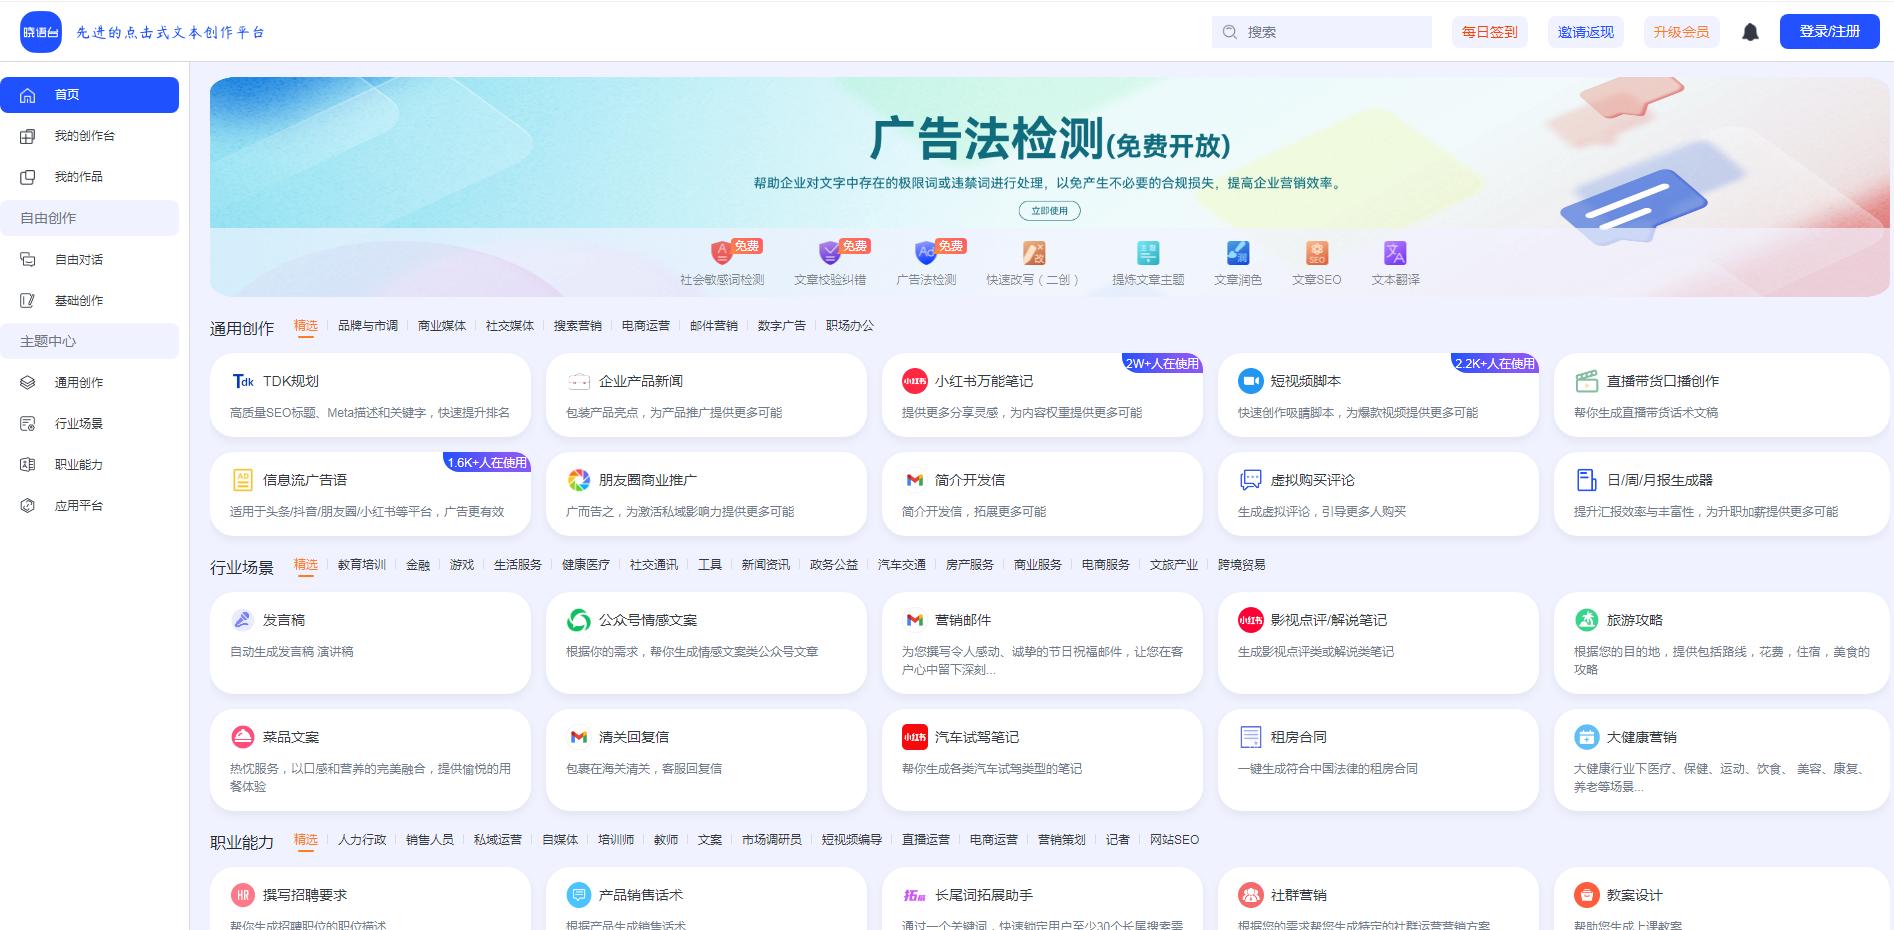The width and height of the screenshot is (1894, 930).
Task: Open the 提炼文章主题 tool icon
Action: click(x=1148, y=252)
